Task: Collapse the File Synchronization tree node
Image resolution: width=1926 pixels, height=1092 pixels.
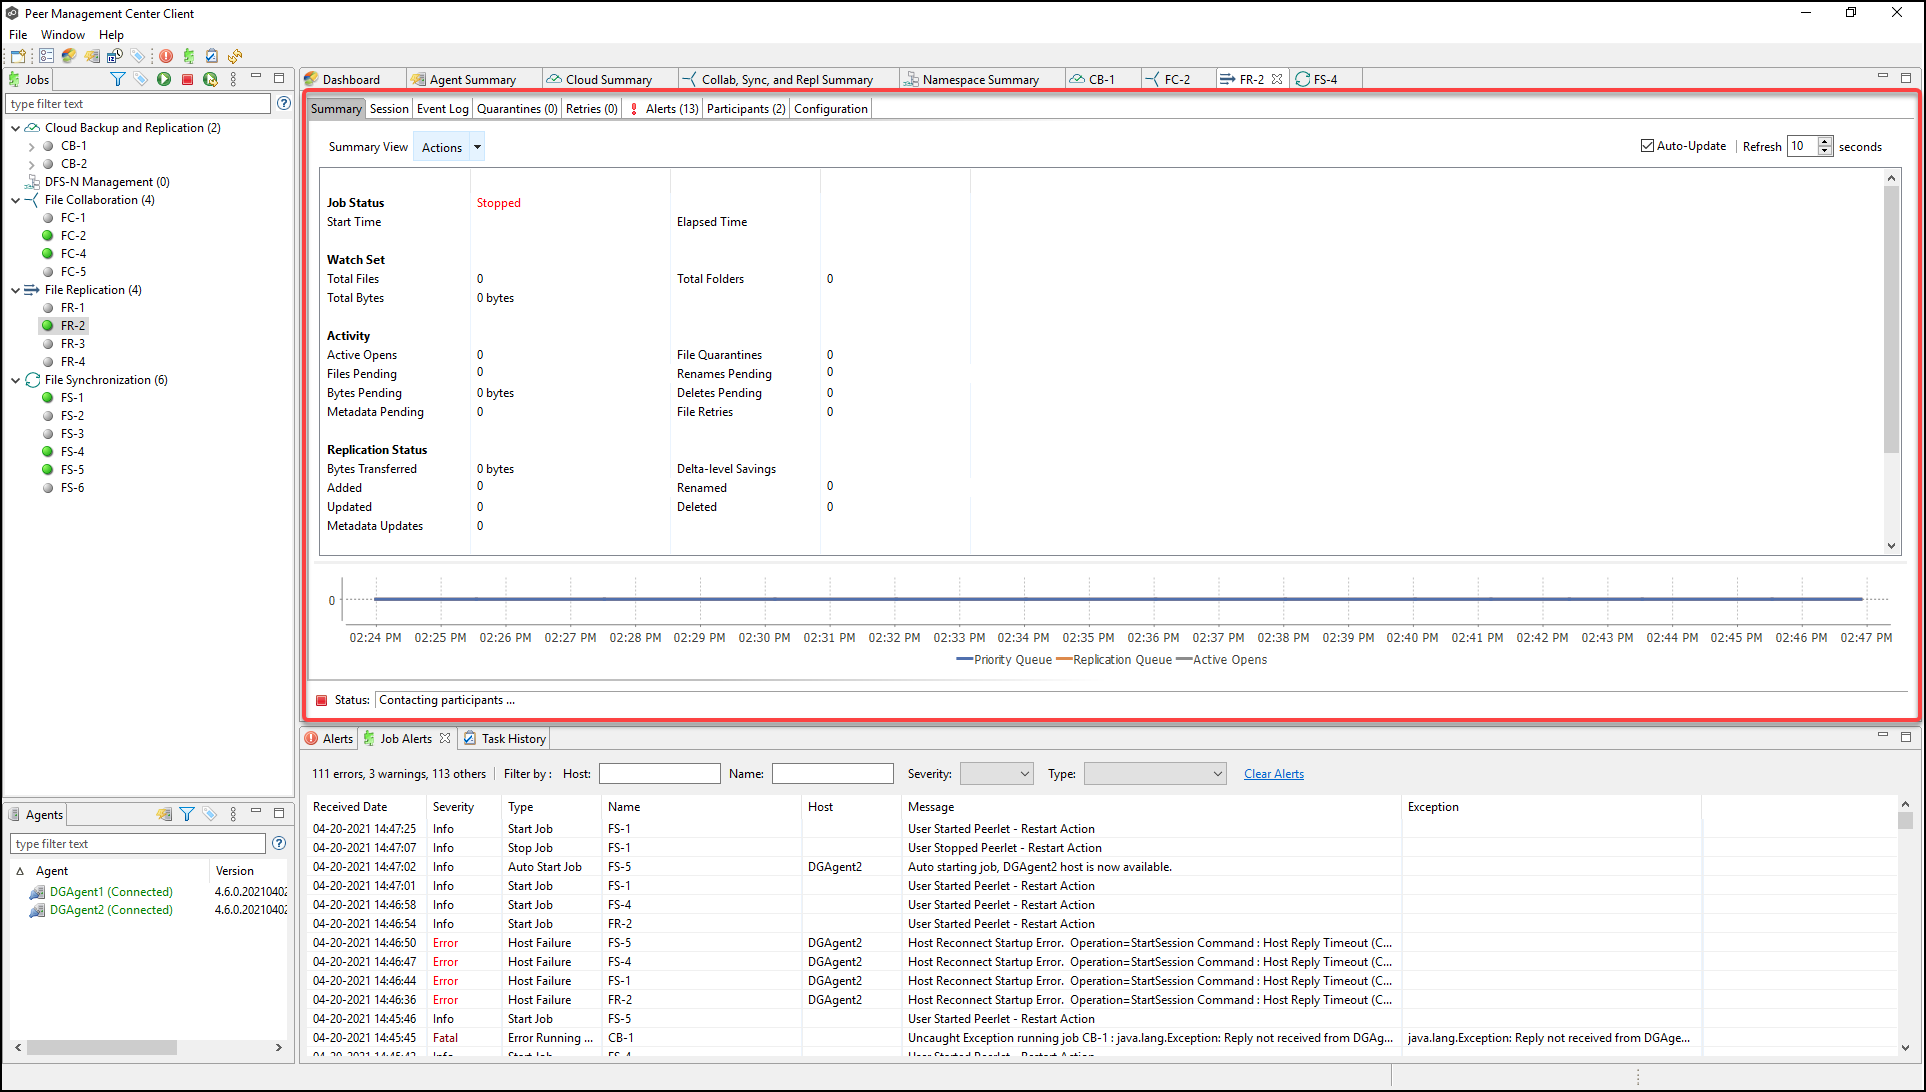Action: [x=15, y=380]
